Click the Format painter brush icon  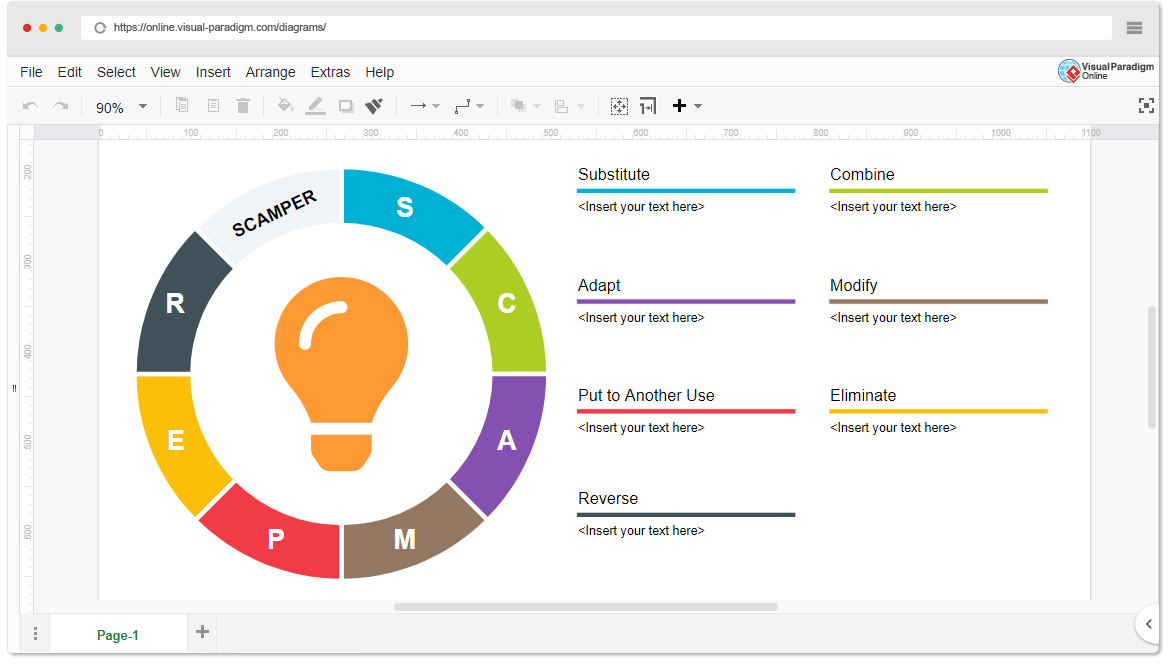click(374, 106)
